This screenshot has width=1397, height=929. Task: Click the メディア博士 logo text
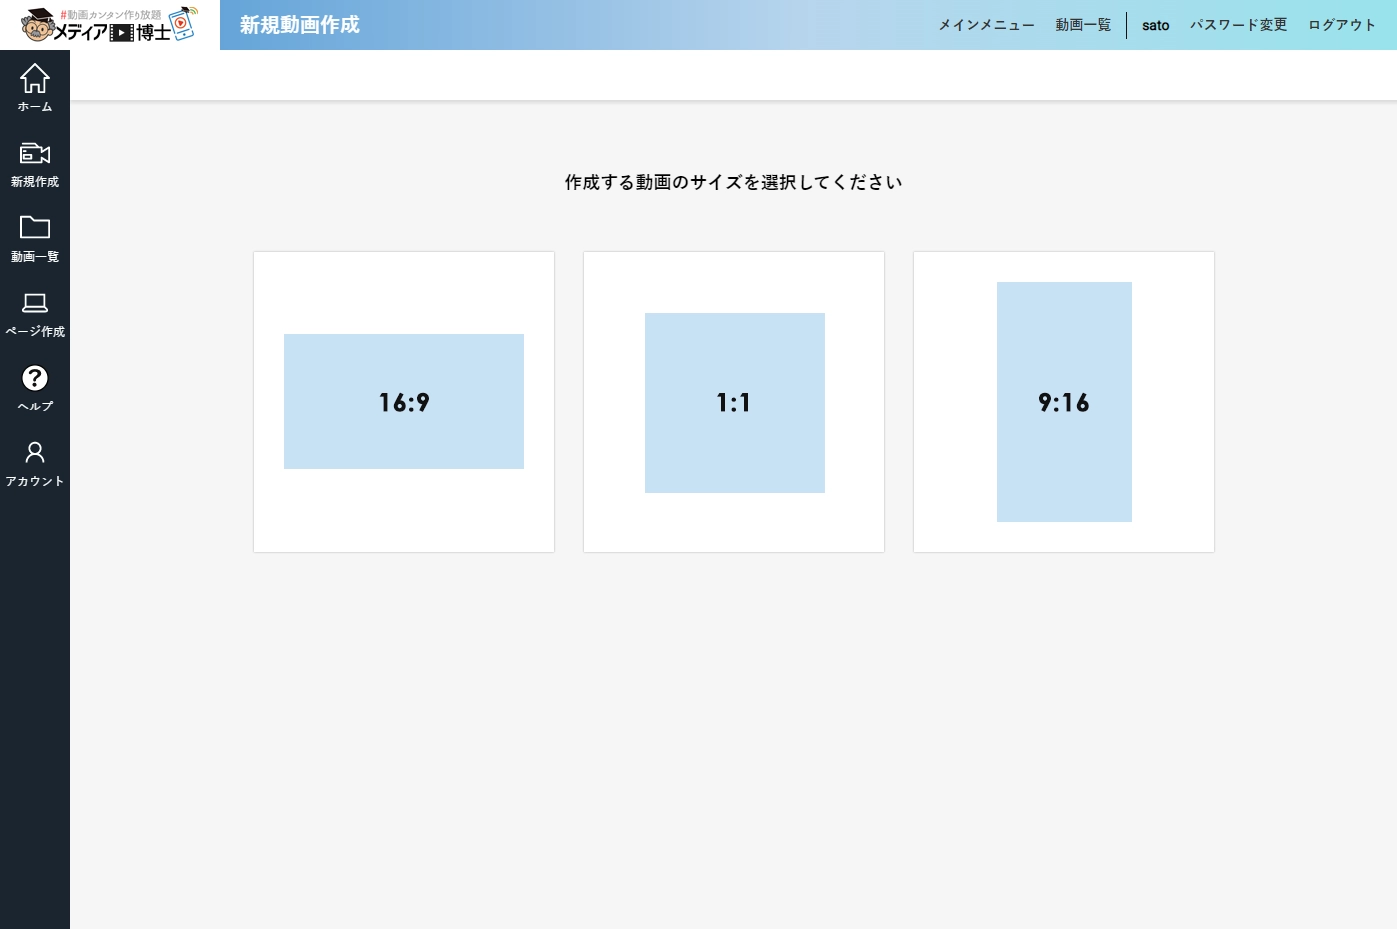112,32
